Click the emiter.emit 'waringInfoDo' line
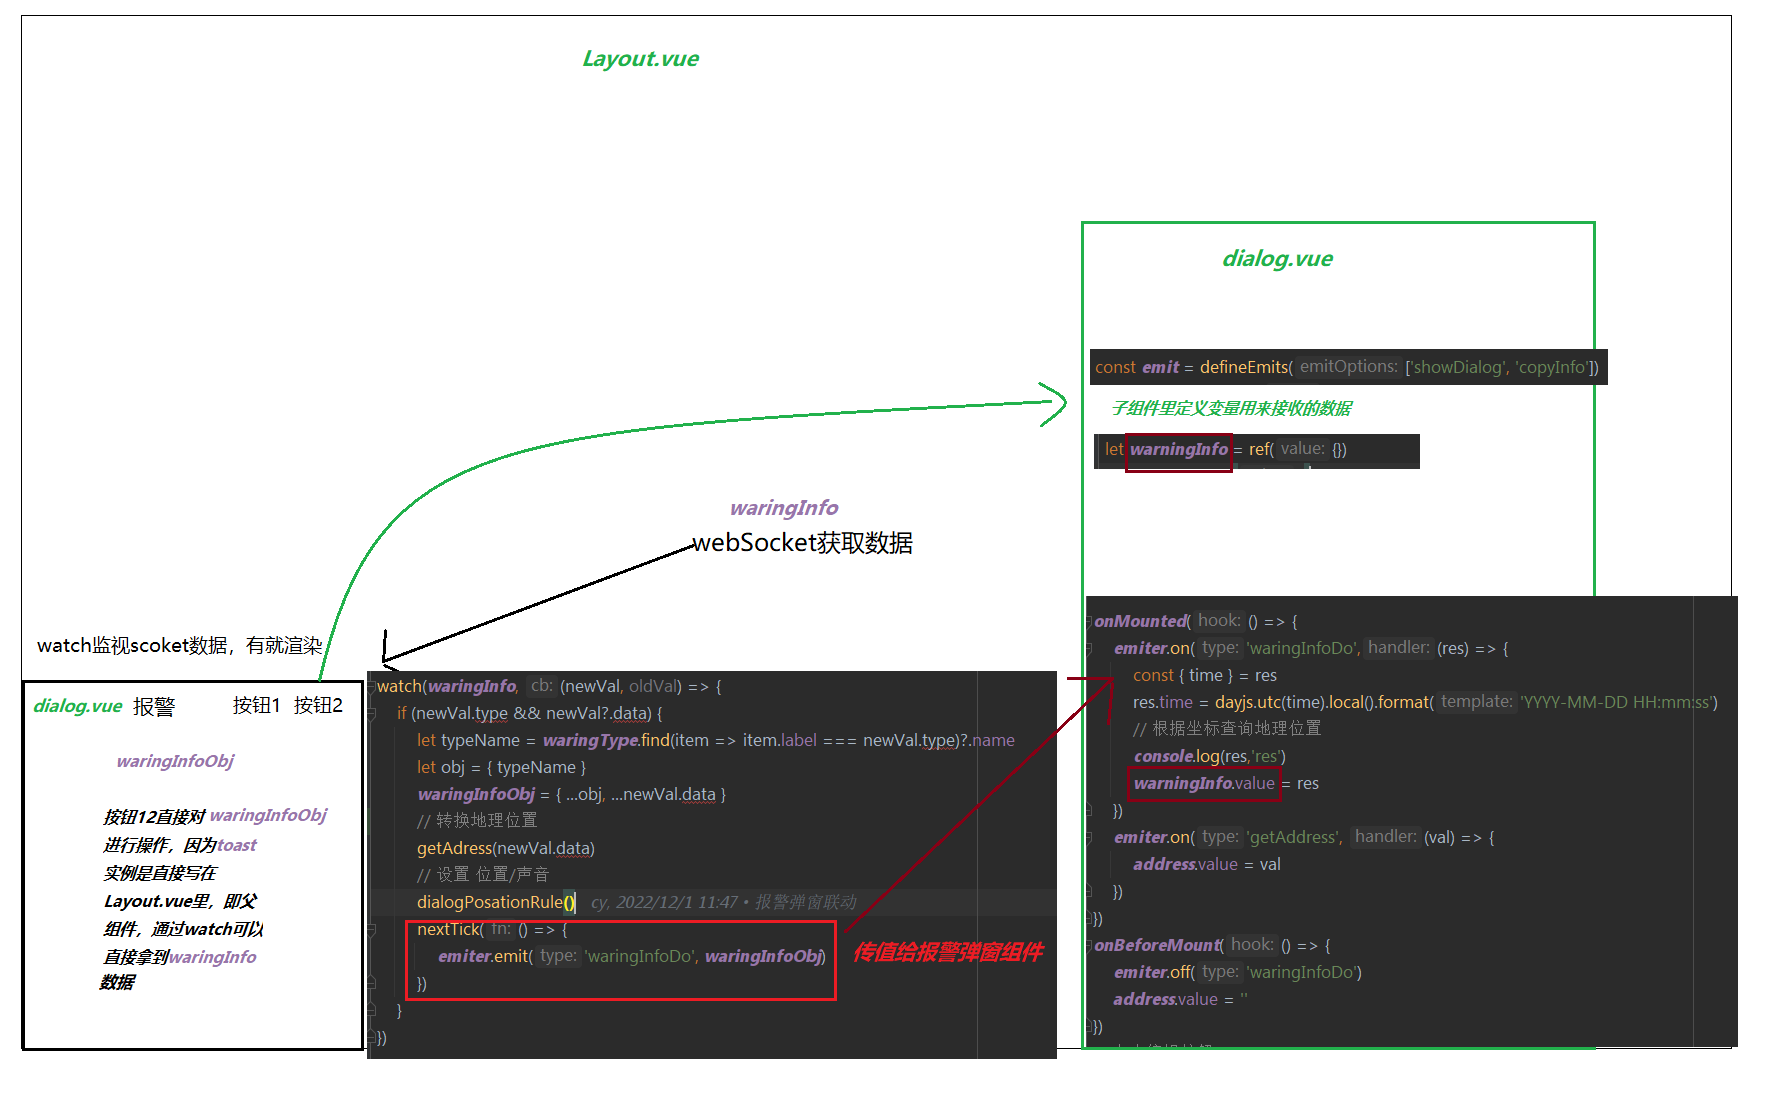Viewport: 1790px width, 1108px height. click(631, 957)
